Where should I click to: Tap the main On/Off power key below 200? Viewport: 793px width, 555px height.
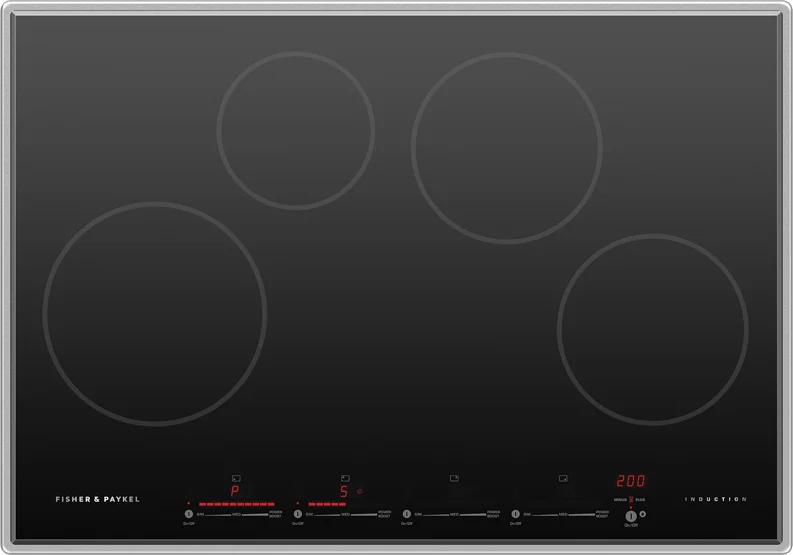click(631, 516)
